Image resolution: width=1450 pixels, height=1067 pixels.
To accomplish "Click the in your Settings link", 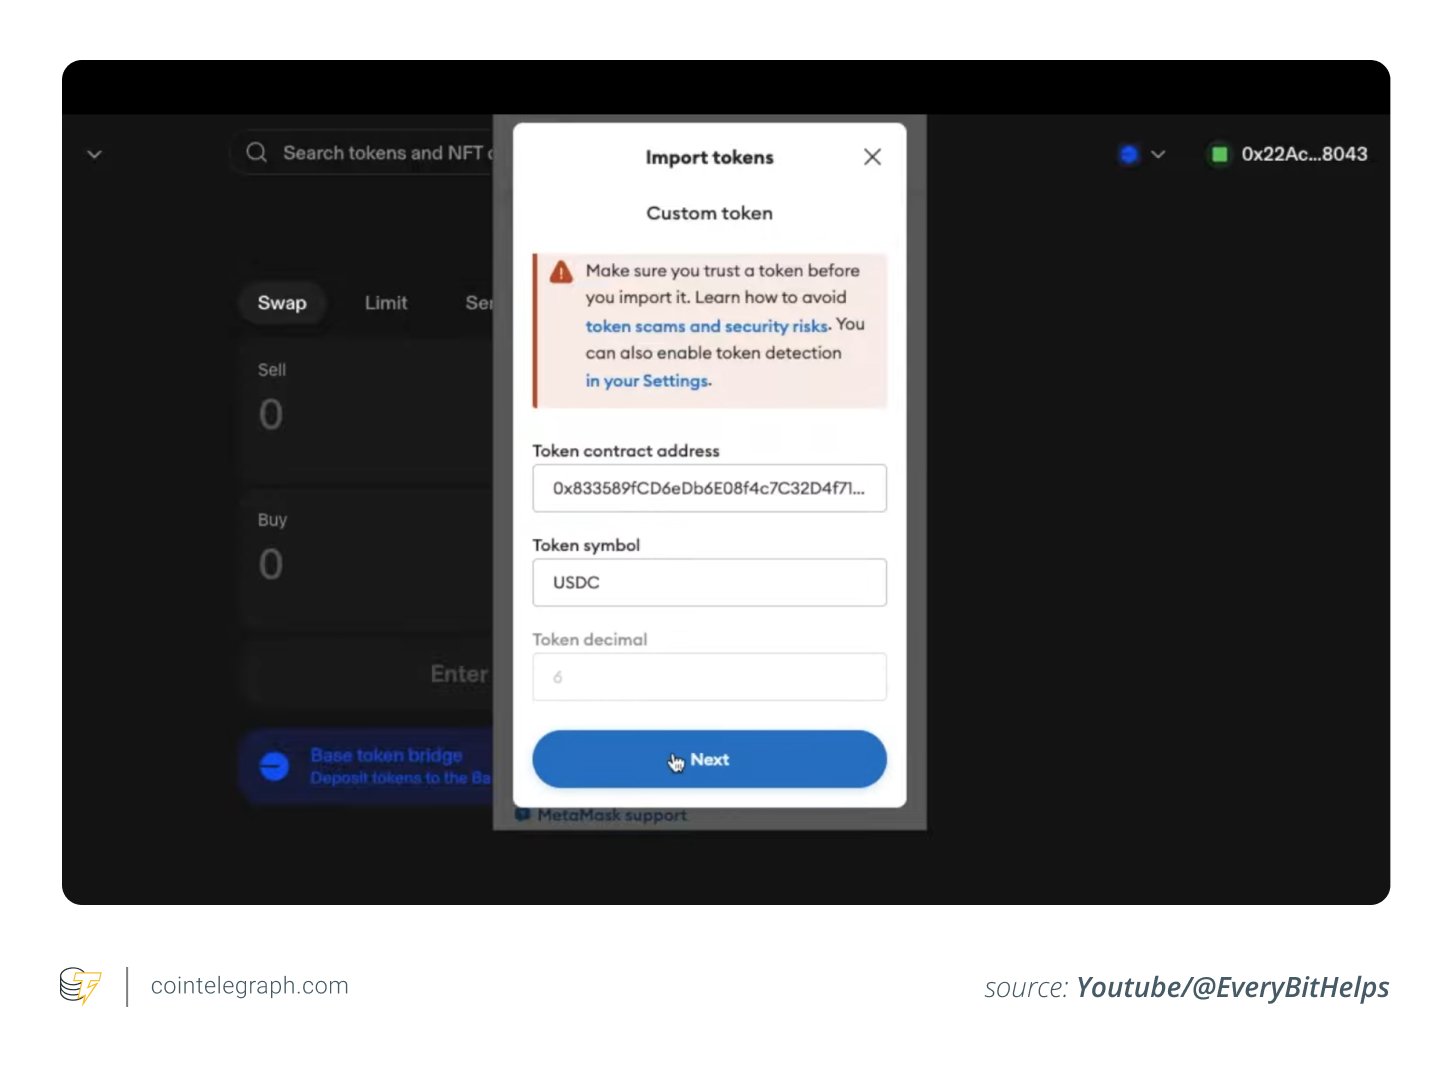I will 646,380.
